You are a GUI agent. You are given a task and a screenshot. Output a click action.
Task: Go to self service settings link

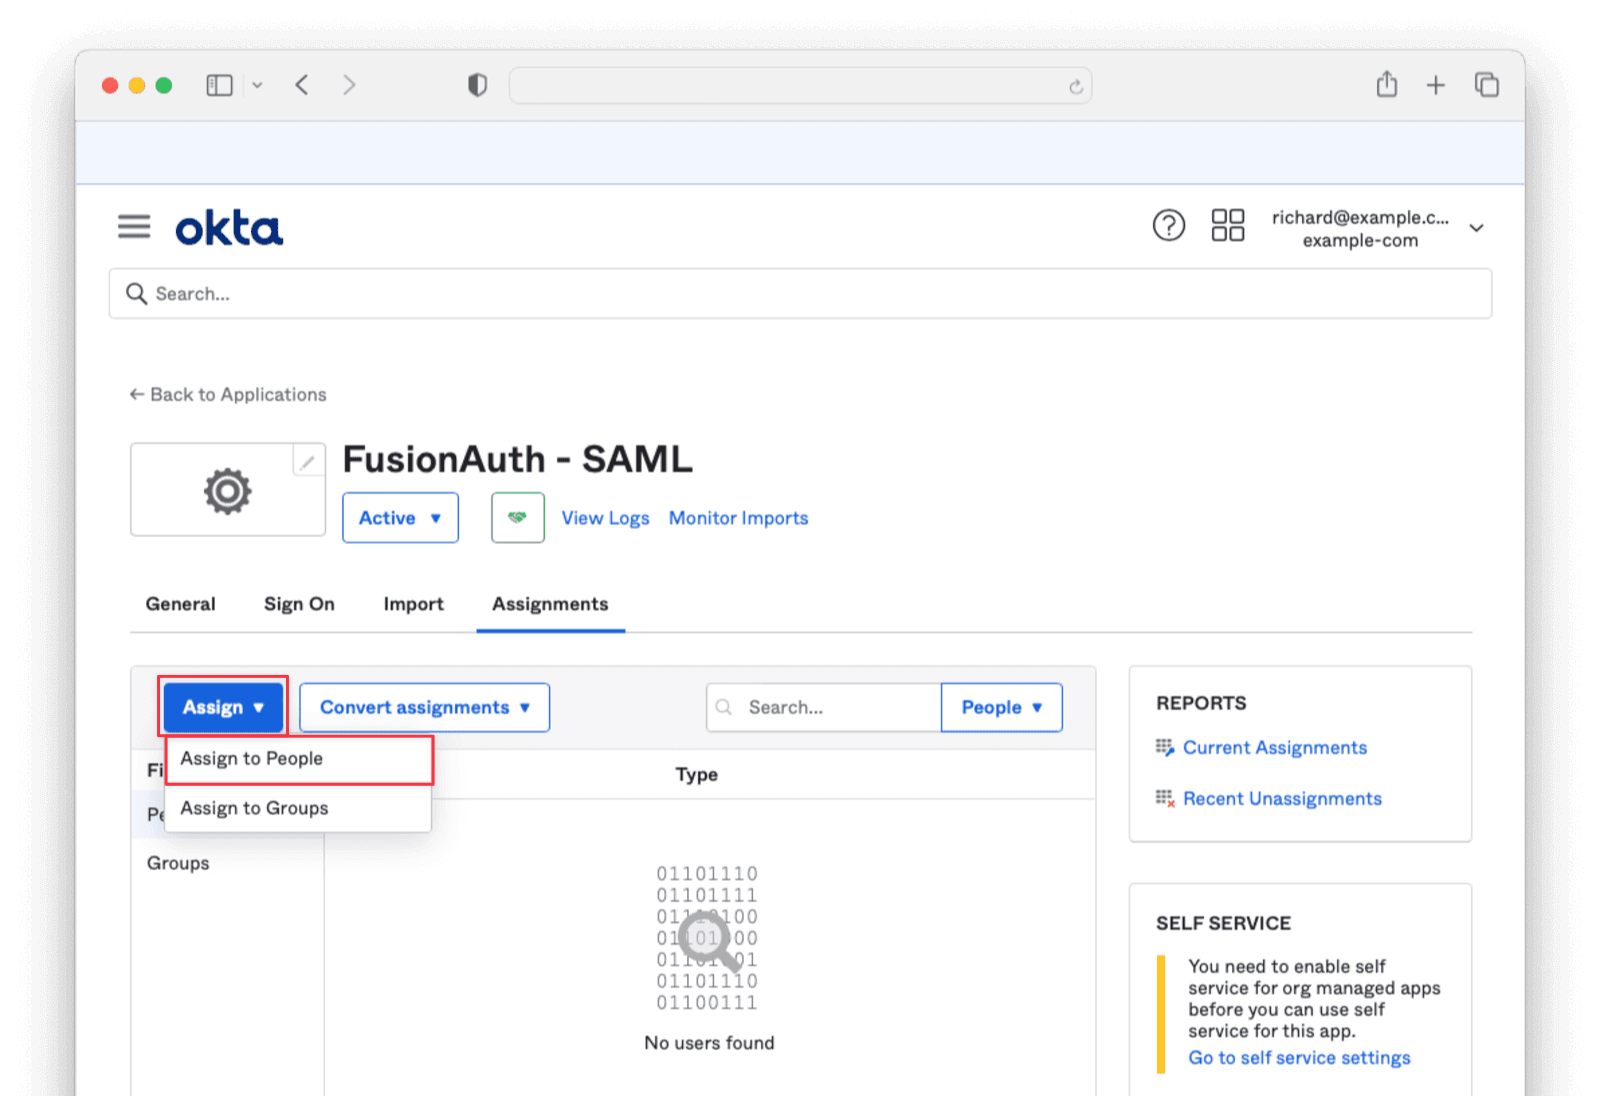click(x=1299, y=1058)
